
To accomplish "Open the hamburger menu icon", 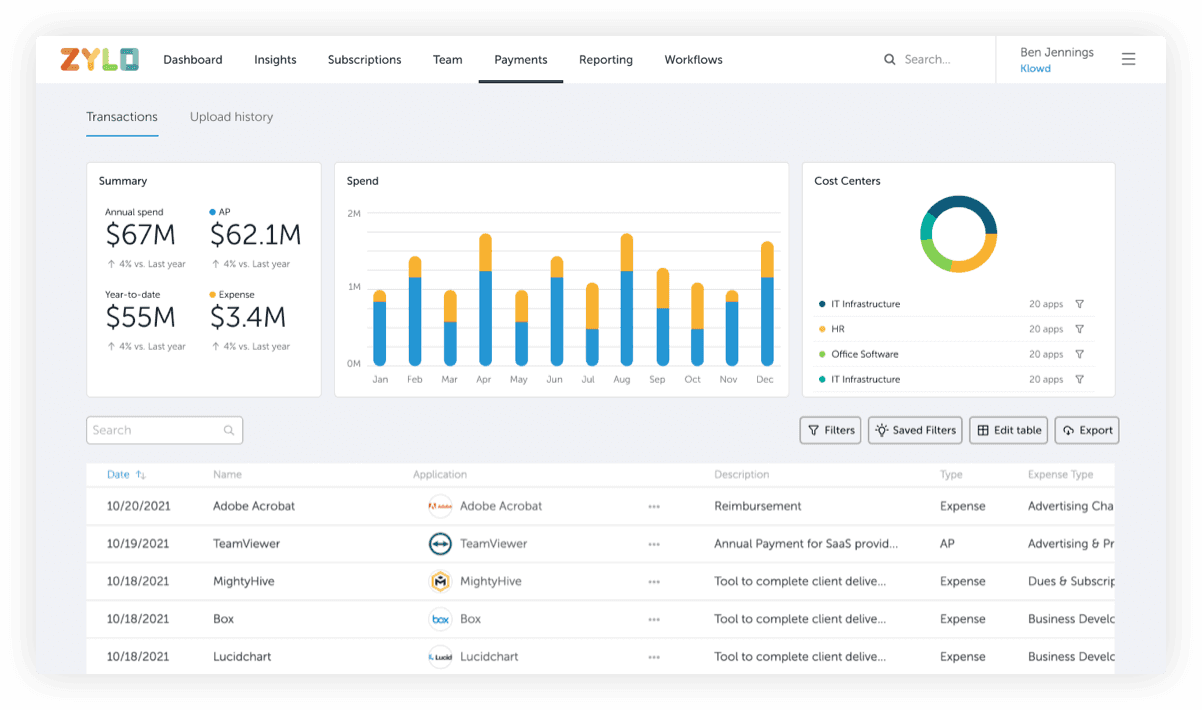I will pos(1128,59).
